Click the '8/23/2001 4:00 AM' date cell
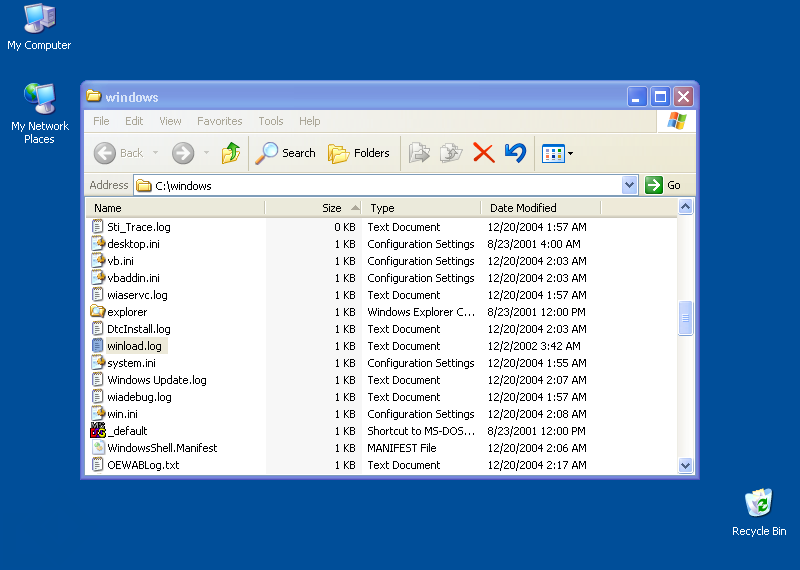 pyautogui.click(x=534, y=244)
